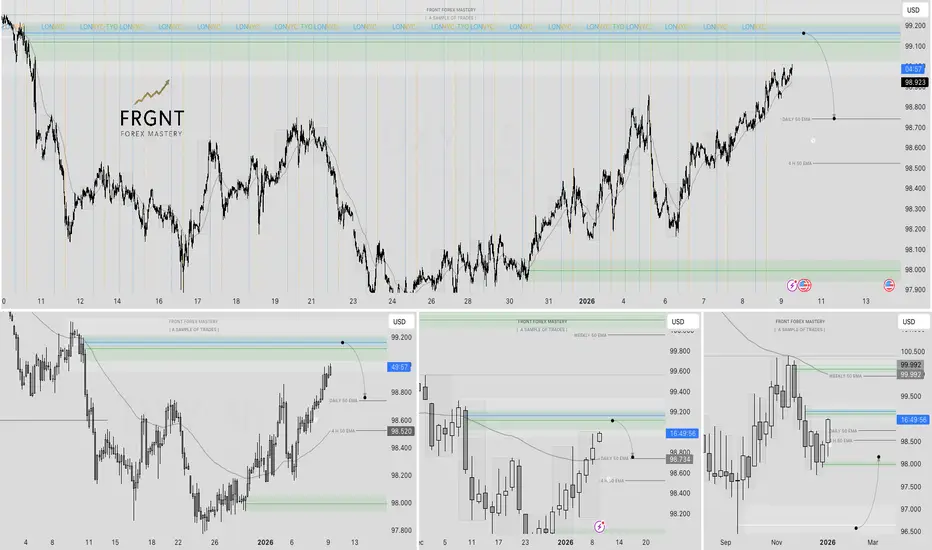Click the 96.500 value on the bottom-right chart price scale
This screenshot has width=932, height=550.
point(912,532)
